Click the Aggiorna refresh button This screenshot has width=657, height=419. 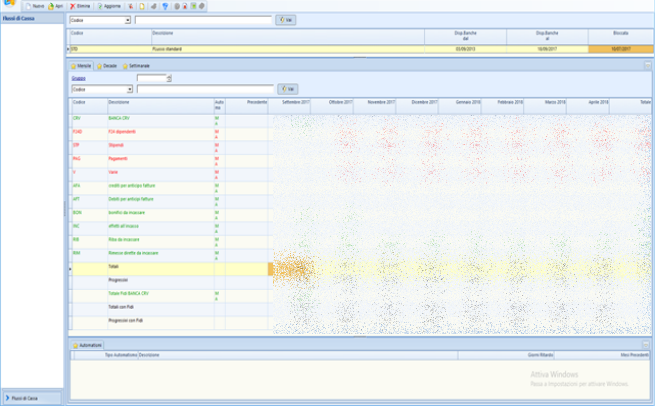pos(109,6)
